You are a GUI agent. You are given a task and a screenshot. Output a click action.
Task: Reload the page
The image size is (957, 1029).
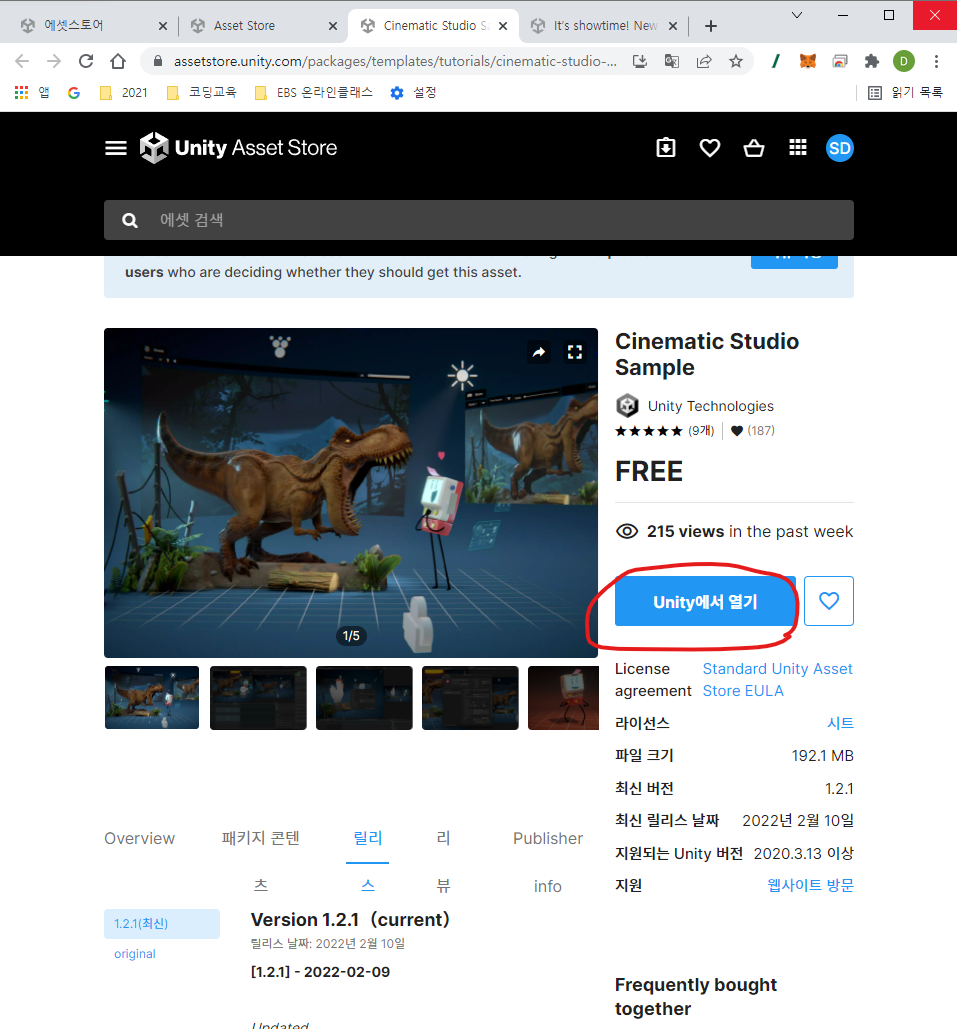pyautogui.click(x=86, y=61)
